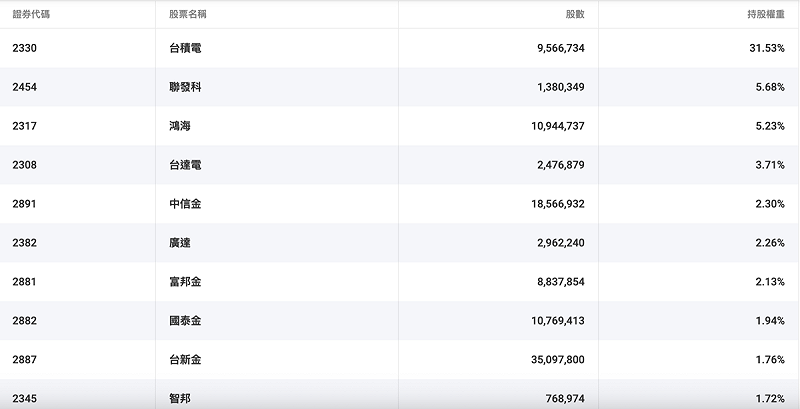The width and height of the screenshot is (800, 409).
Task: Click the 廣達 stock name
Action: coord(181,243)
